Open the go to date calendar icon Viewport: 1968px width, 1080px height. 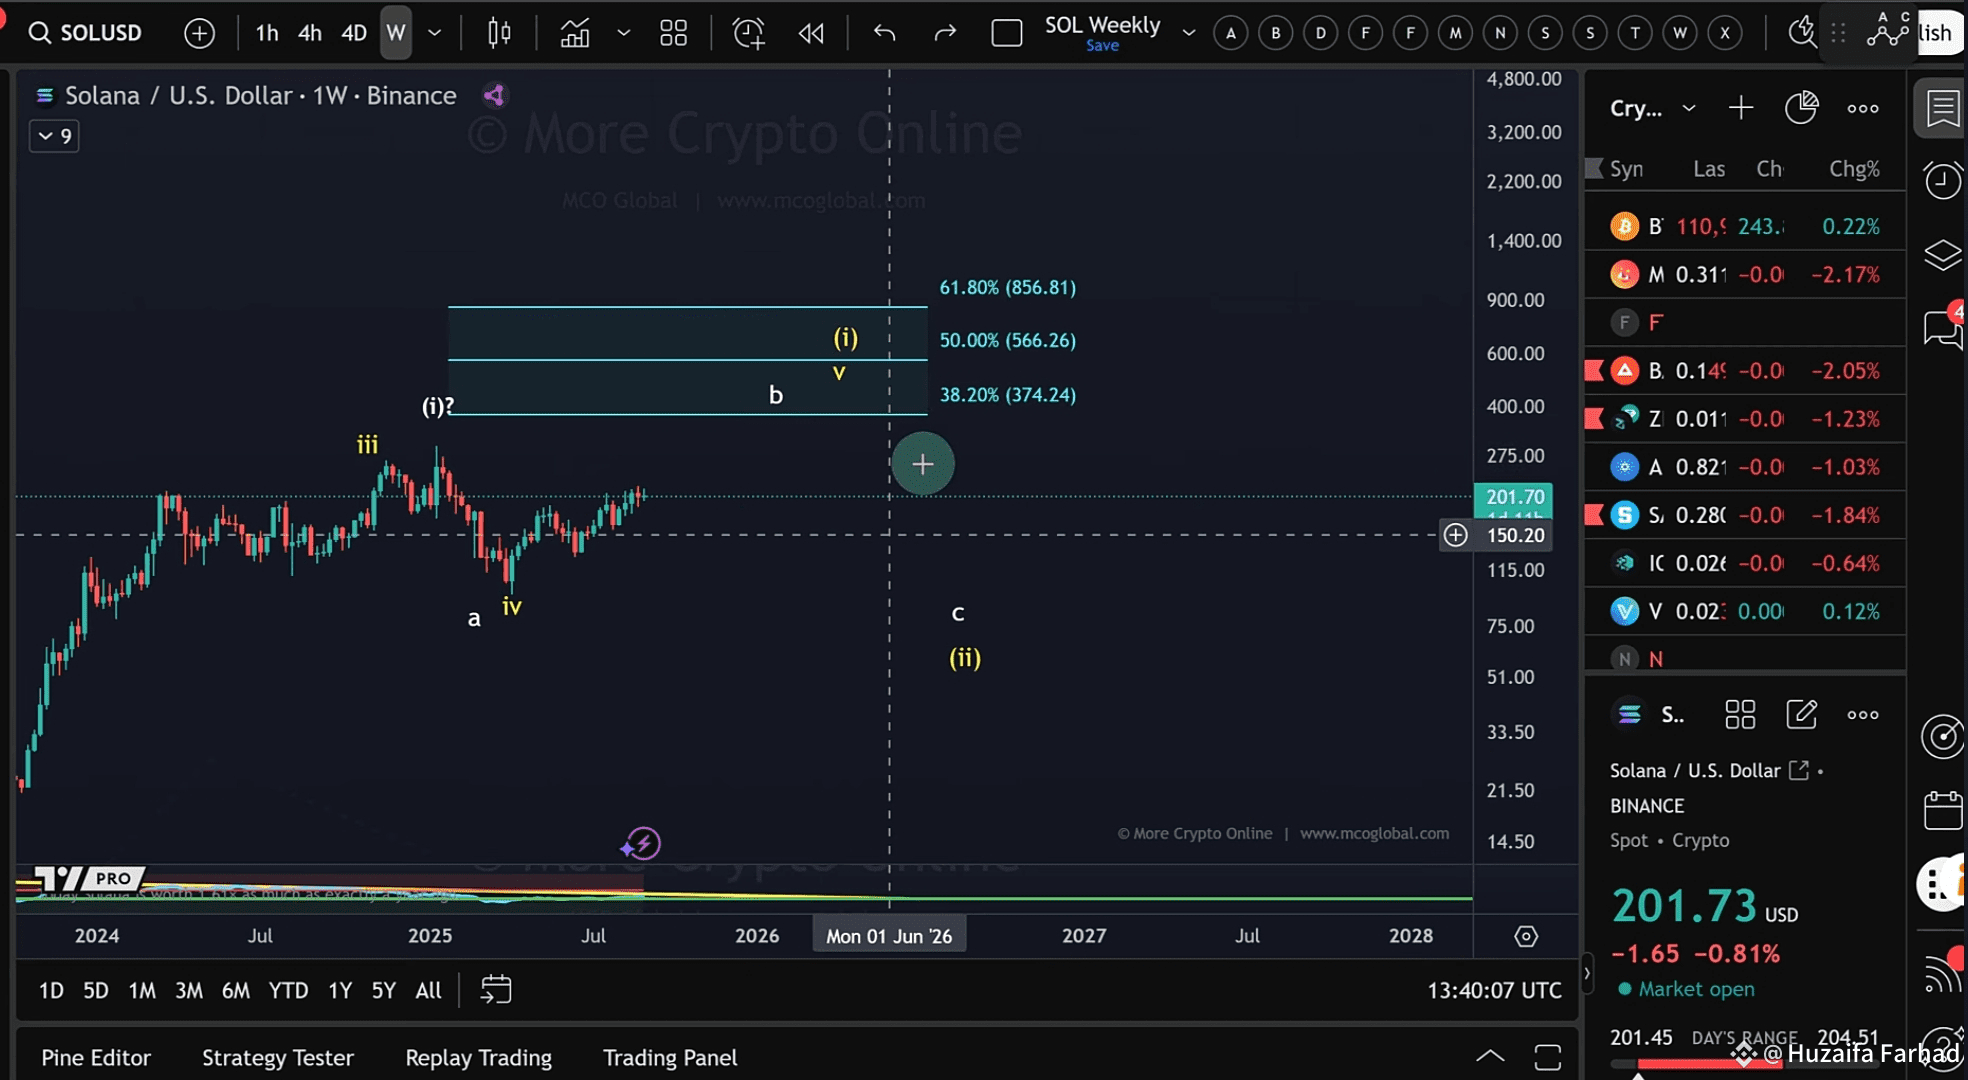tap(496, 990)
